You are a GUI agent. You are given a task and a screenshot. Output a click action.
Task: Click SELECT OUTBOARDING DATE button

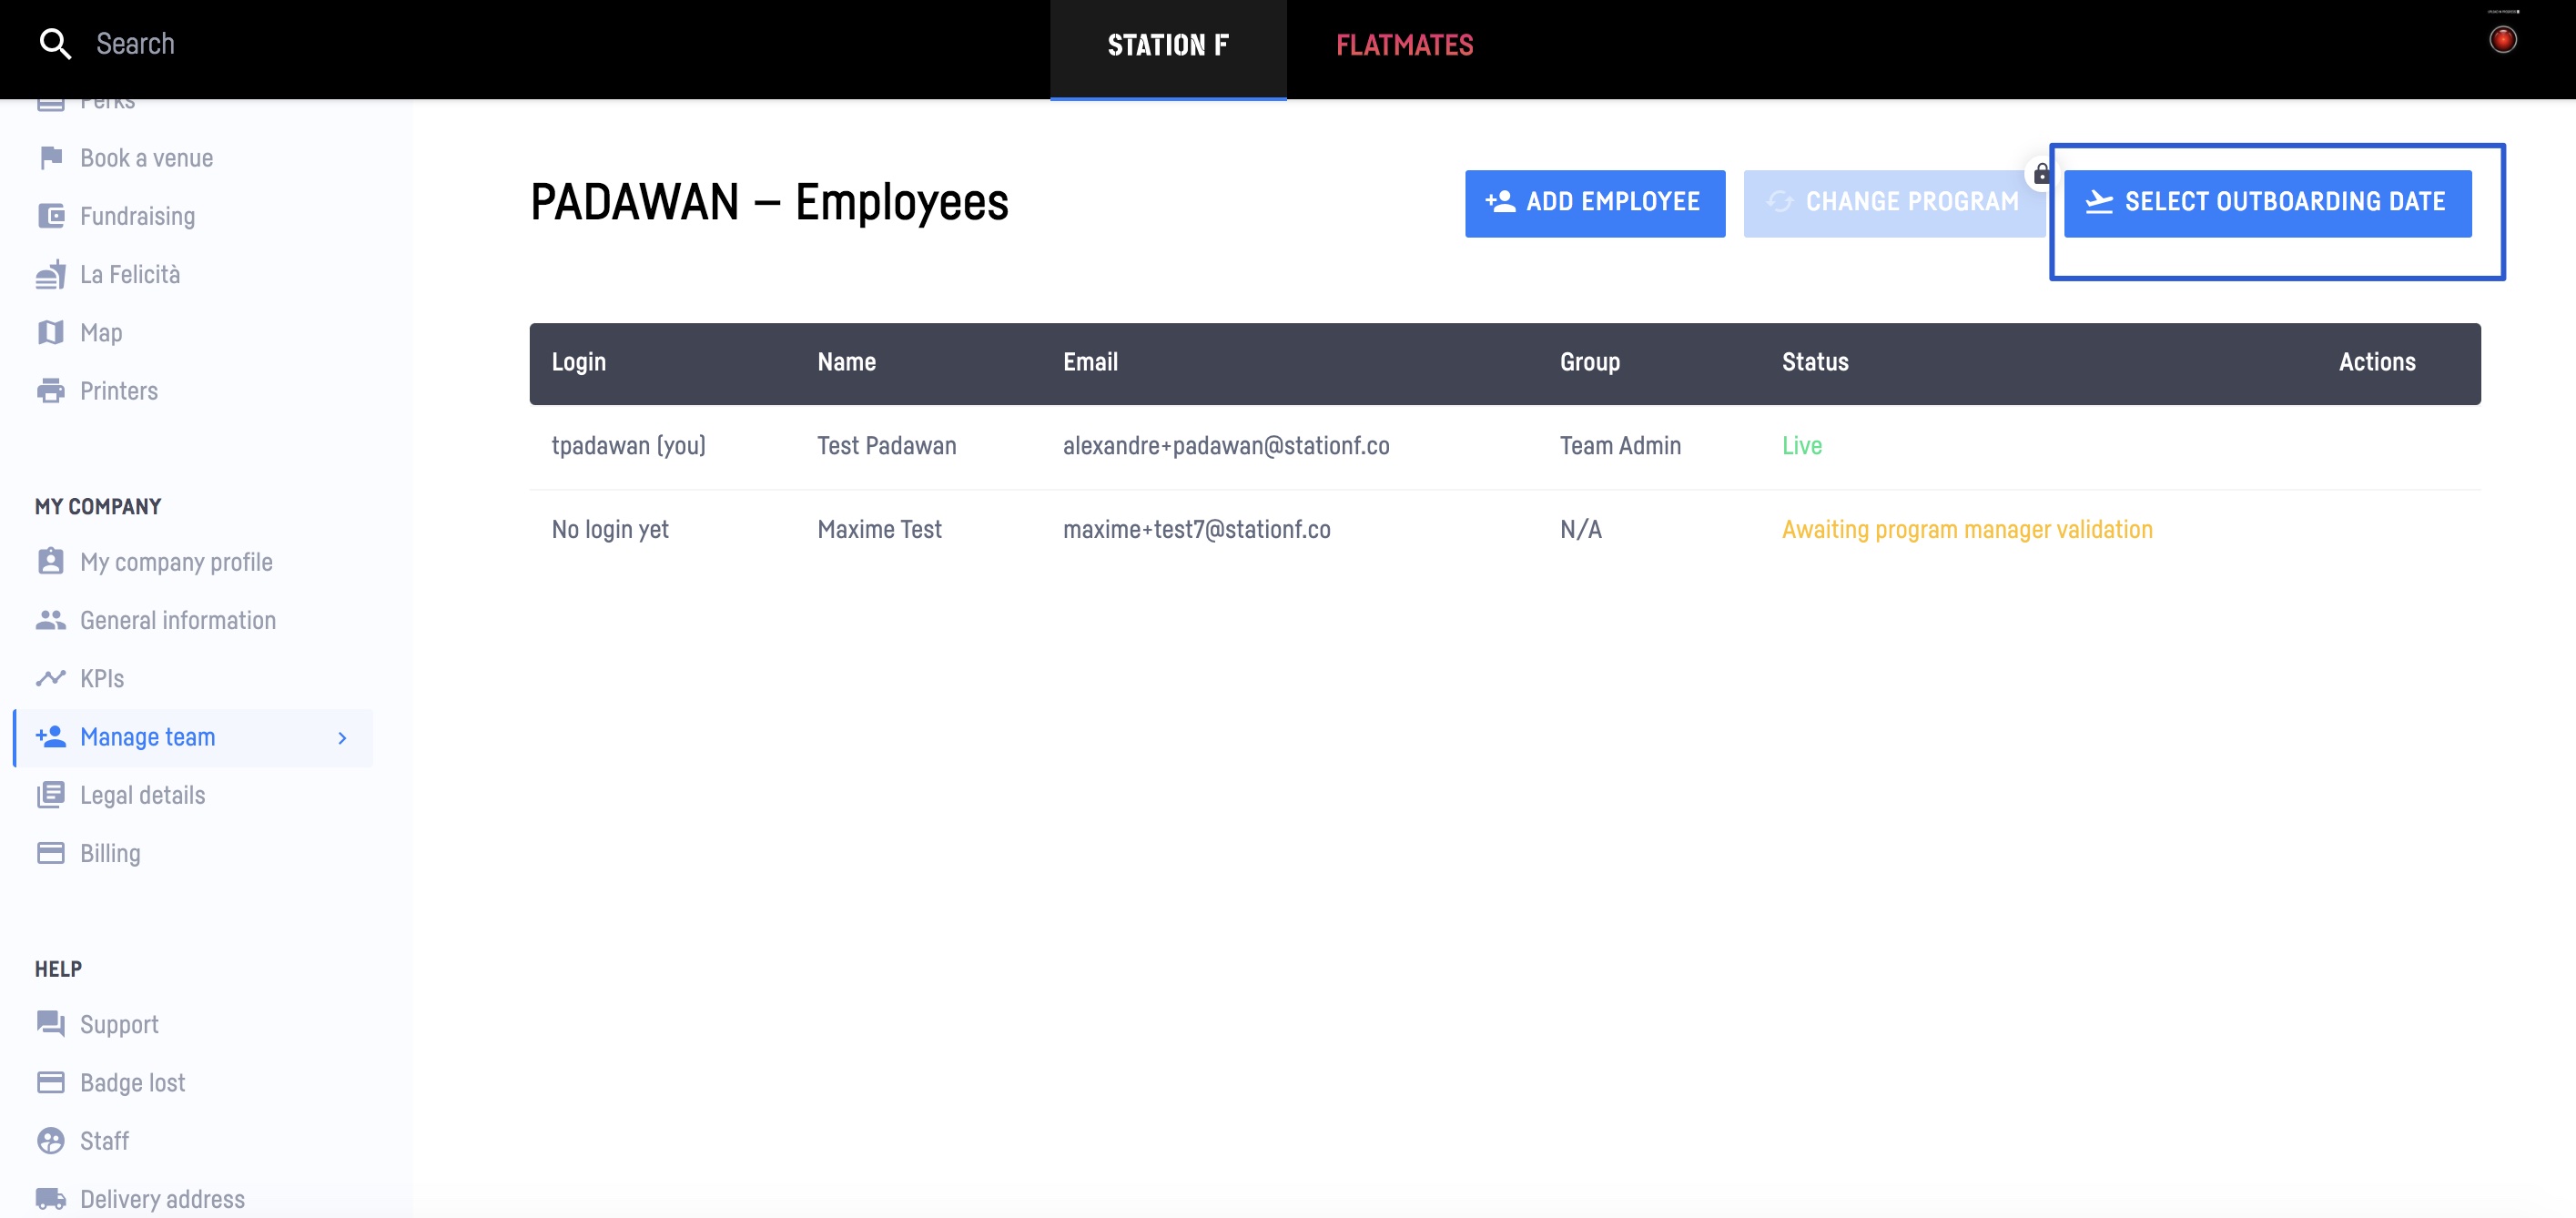2267,203
